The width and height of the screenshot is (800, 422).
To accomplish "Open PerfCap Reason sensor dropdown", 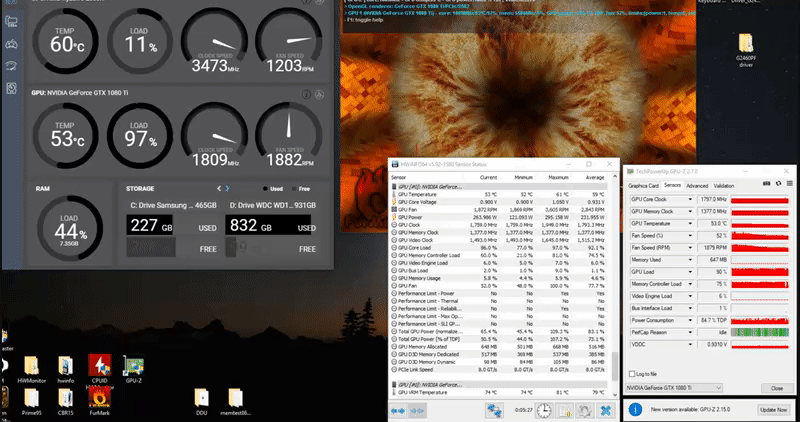I will [690, 332].
